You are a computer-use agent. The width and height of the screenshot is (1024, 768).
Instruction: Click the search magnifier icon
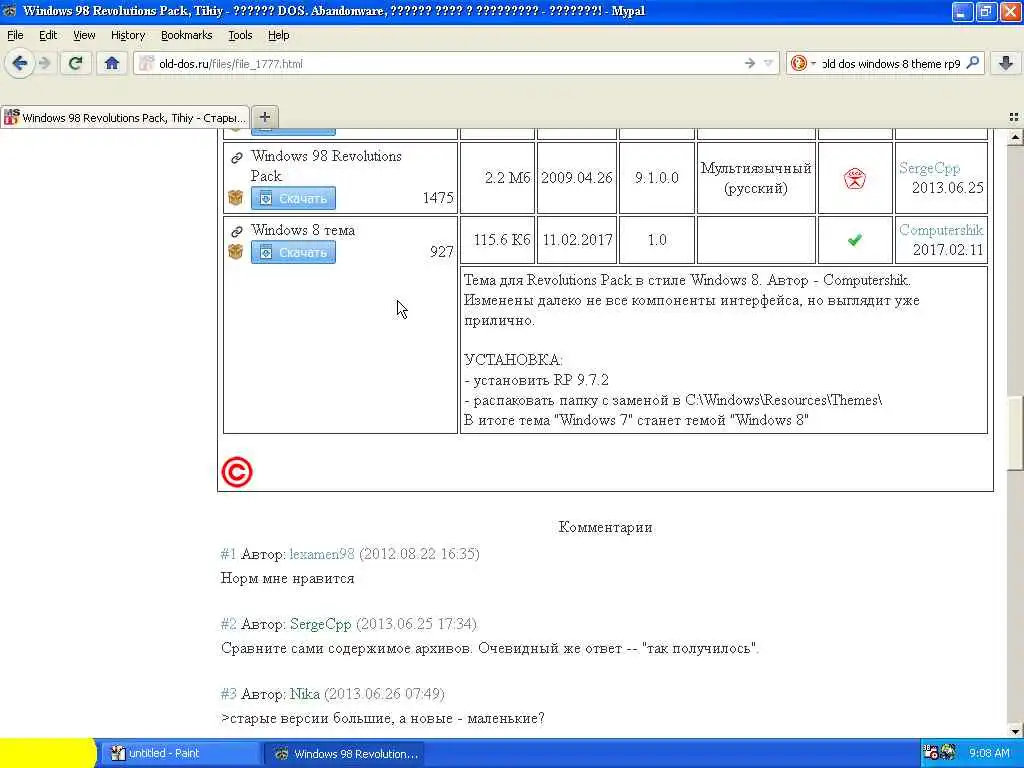pyautogui.click(x=972, y=63)
